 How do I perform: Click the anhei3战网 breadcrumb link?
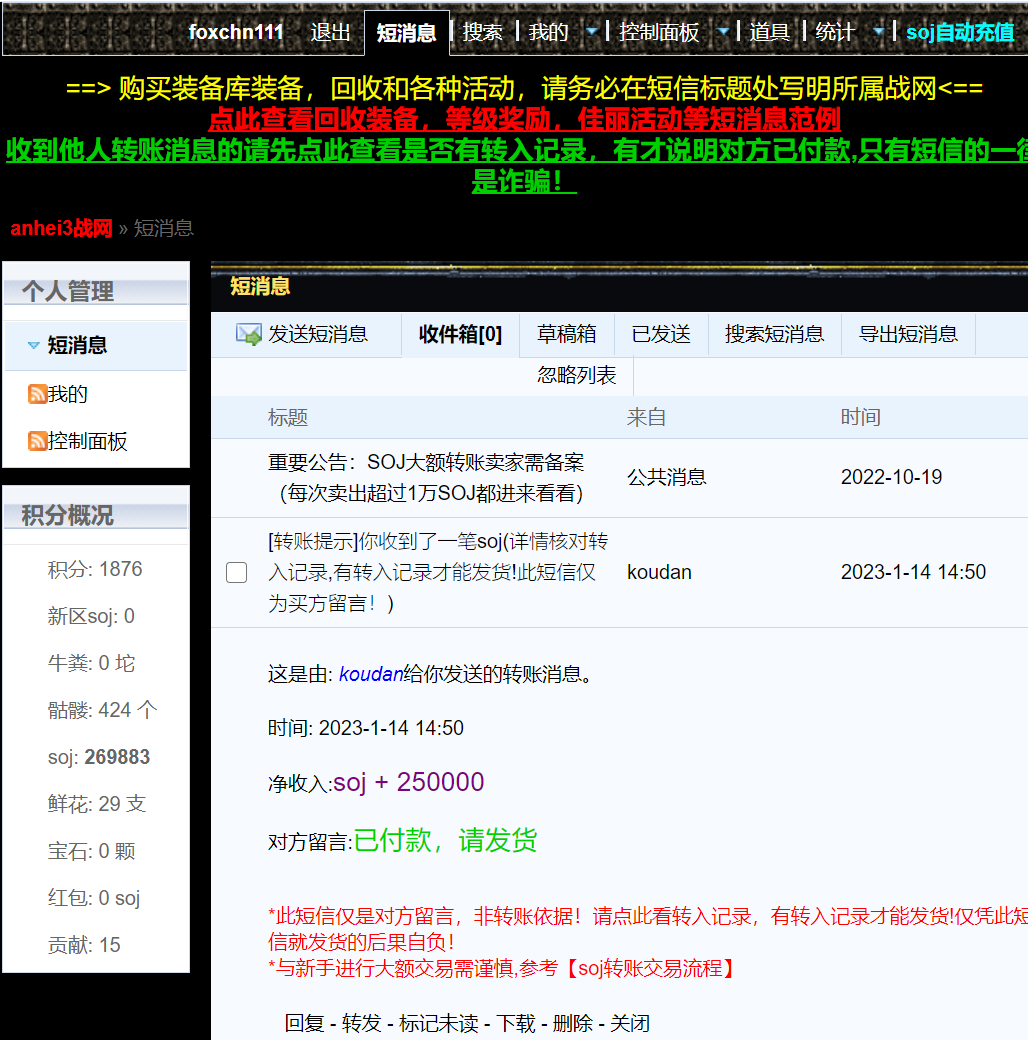pyautogui.click(x=61, y=228)
